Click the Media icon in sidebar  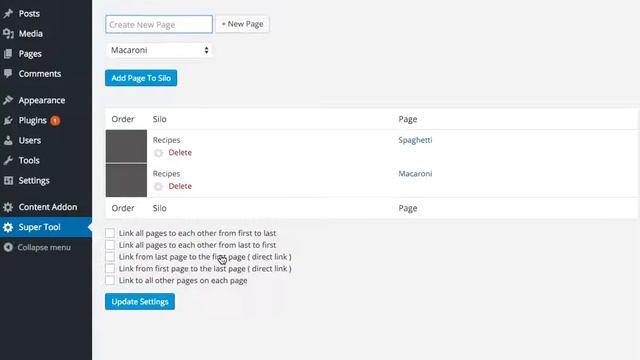coord(8,33)
